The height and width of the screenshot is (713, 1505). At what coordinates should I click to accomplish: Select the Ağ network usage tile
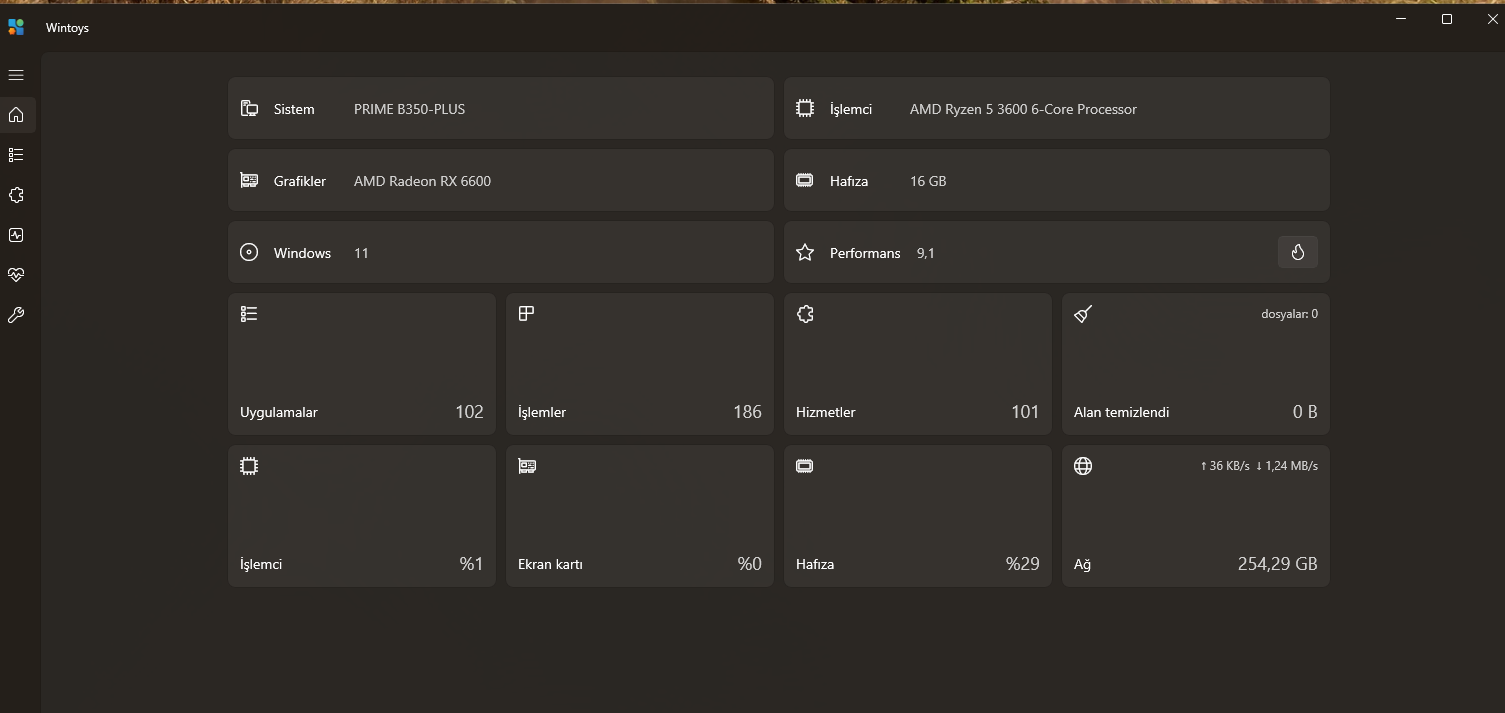1196,516
